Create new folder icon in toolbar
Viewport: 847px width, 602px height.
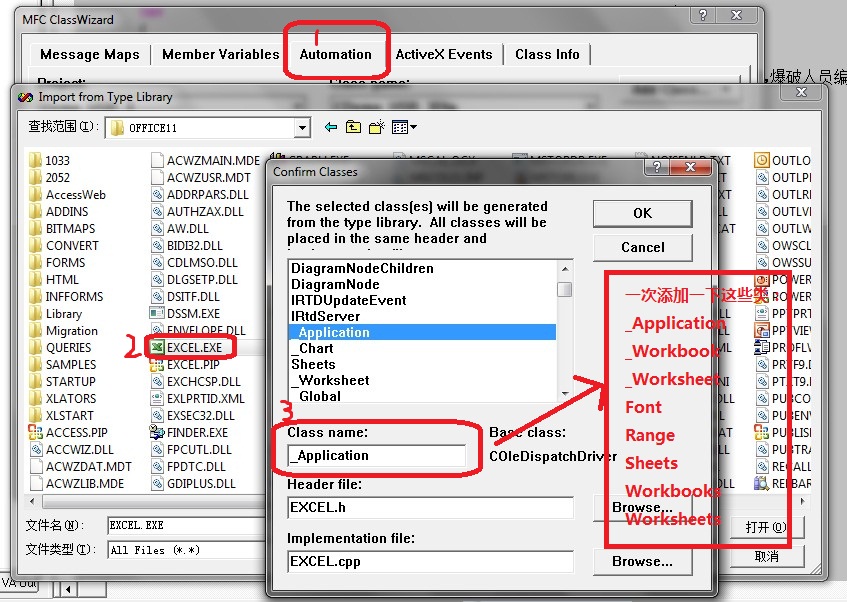377,128
